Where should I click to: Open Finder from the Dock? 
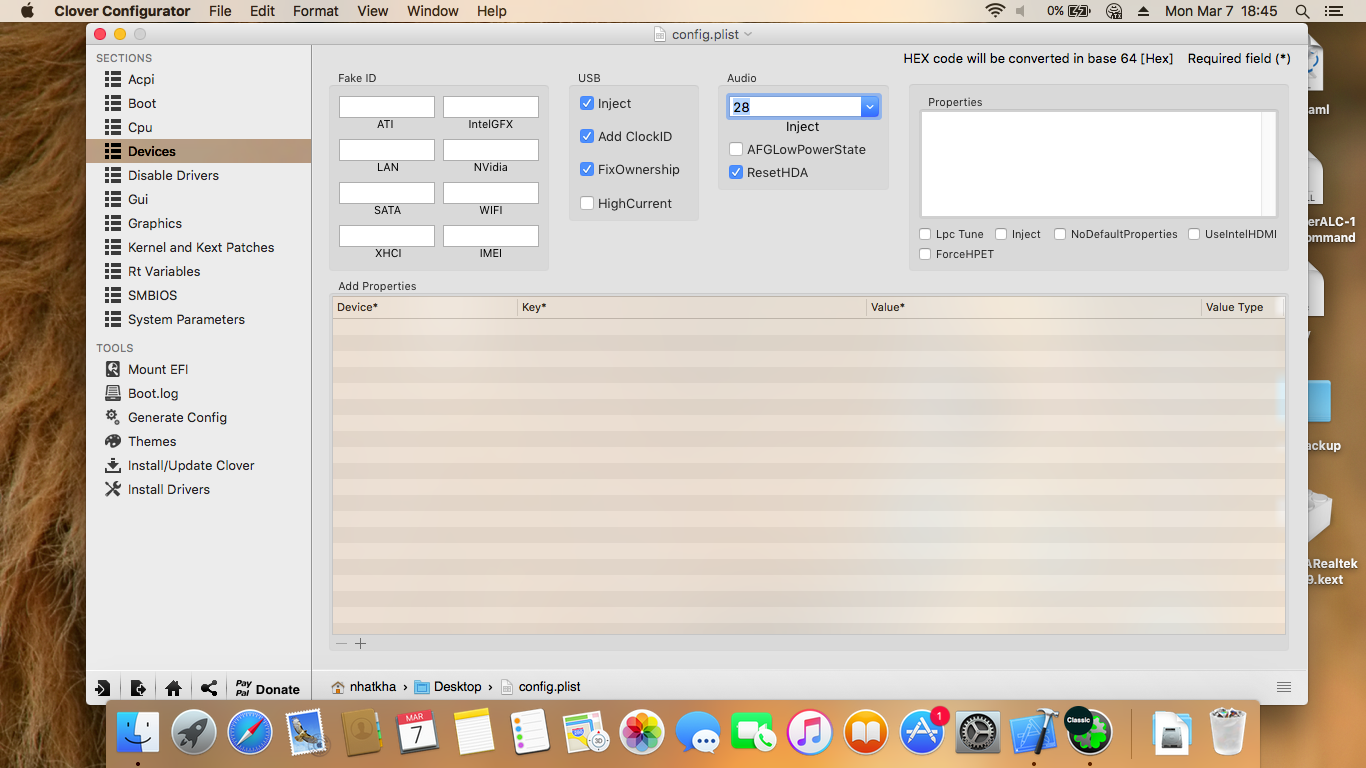[x=138, y=732]
